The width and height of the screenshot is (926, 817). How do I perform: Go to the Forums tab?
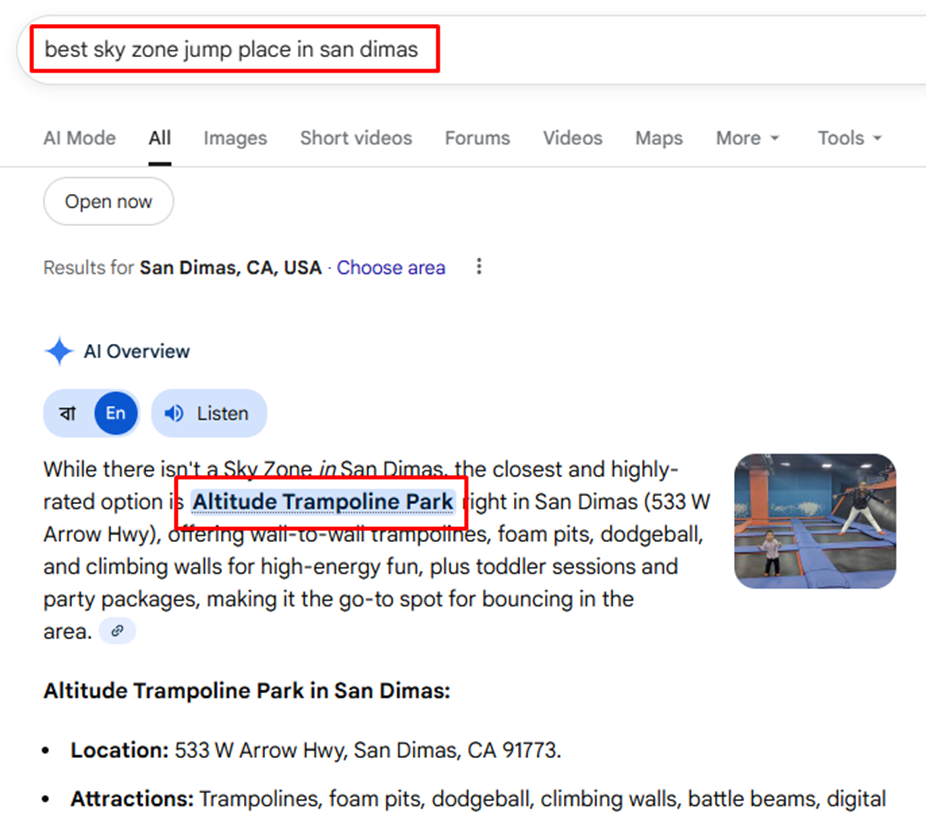pyautogui.click(x=477, y=138)
